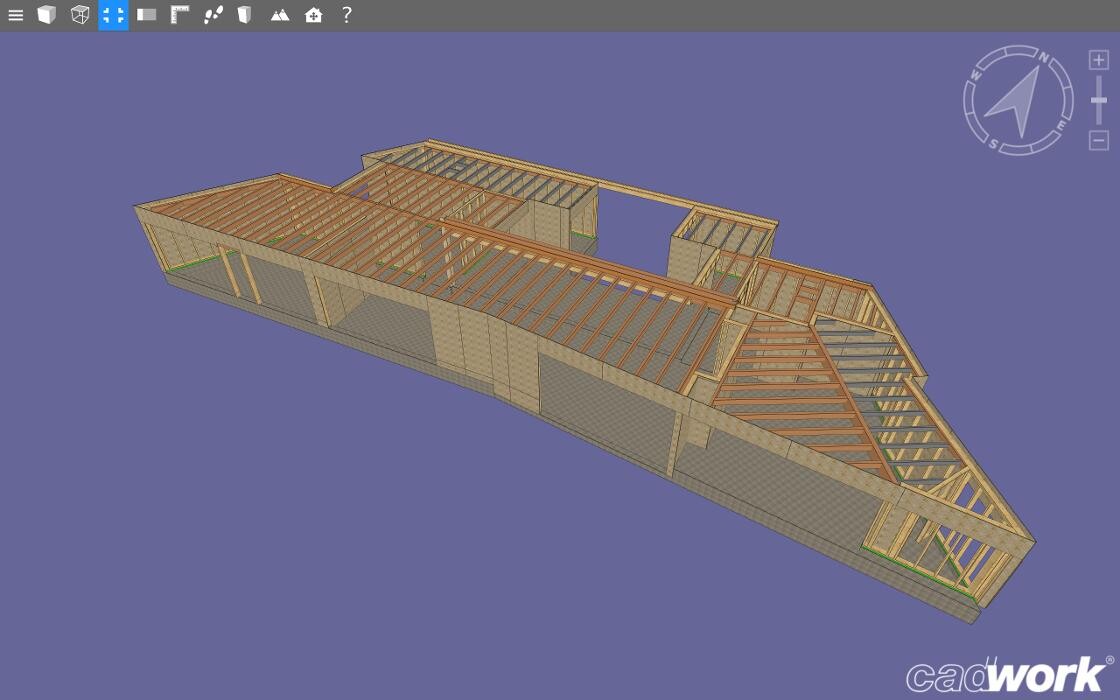Enable footsteps walk-through mode
The image size is (1120, 700).
[x=213, y=15]
